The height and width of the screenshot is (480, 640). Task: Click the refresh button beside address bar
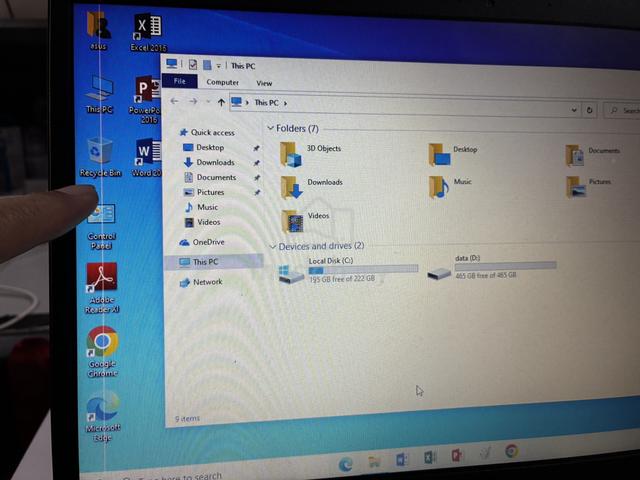click(589, 110)
